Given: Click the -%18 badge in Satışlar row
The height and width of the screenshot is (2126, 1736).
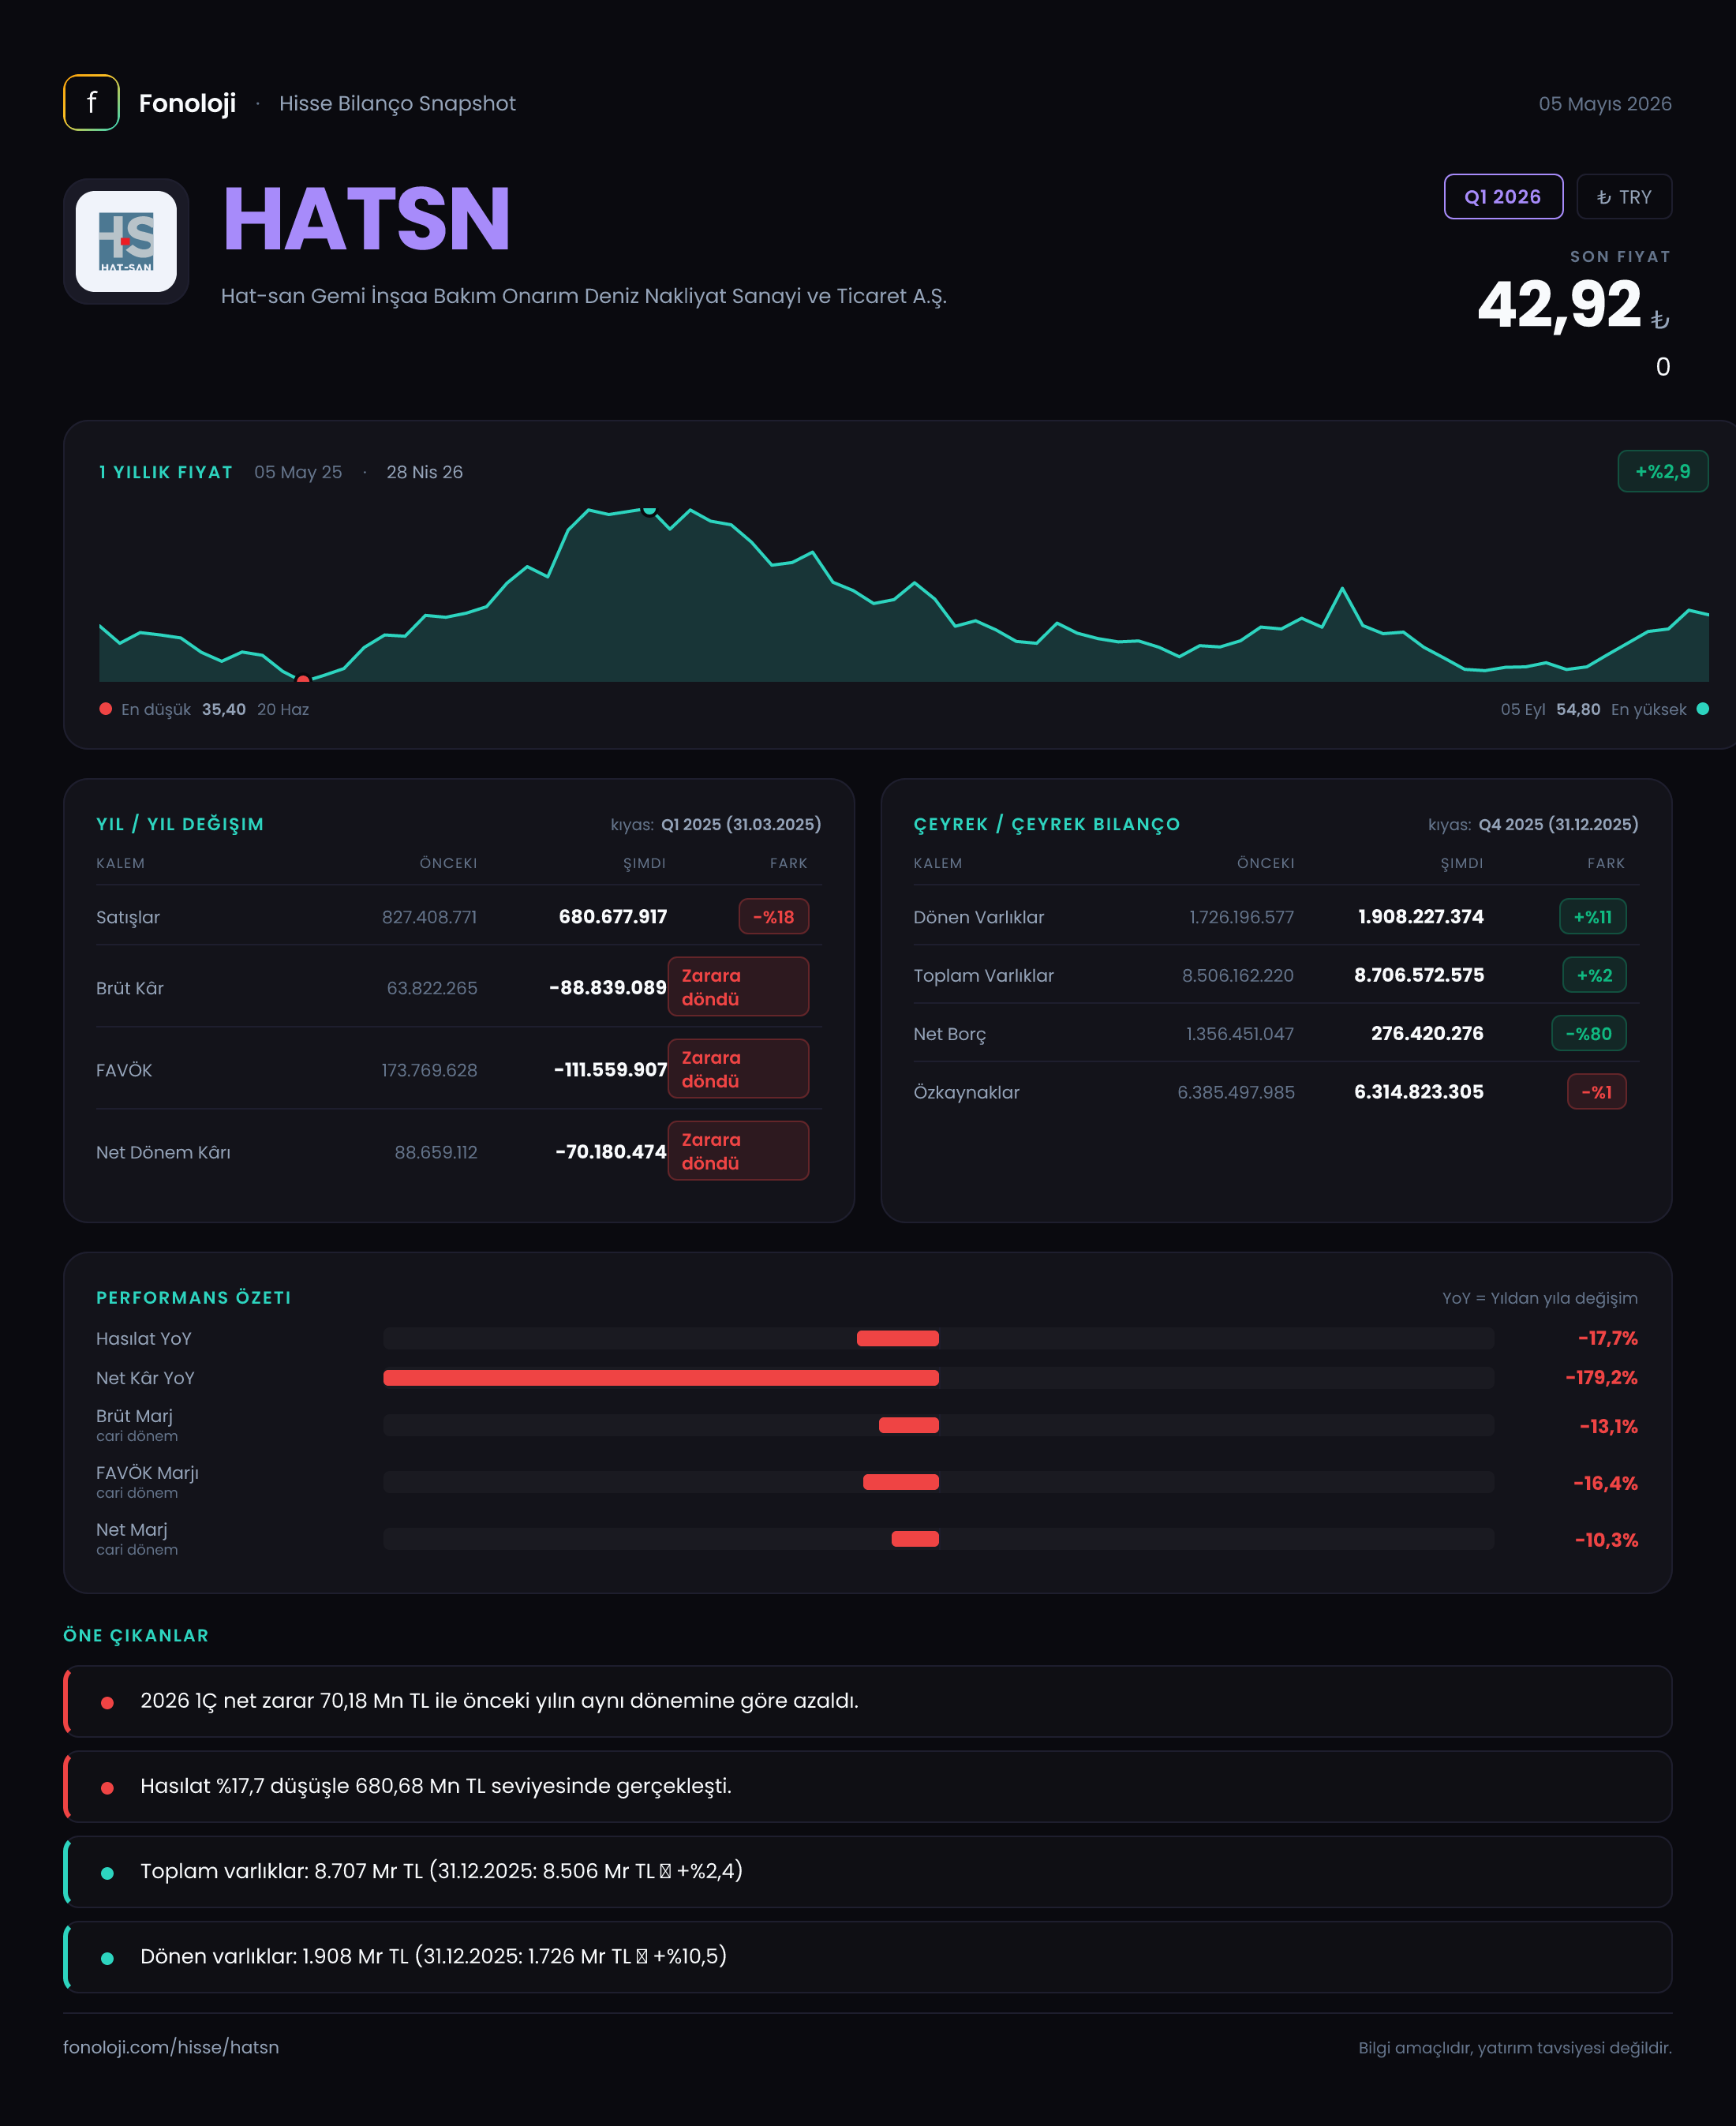Looking at the screenshot, I should coord(773,917).
